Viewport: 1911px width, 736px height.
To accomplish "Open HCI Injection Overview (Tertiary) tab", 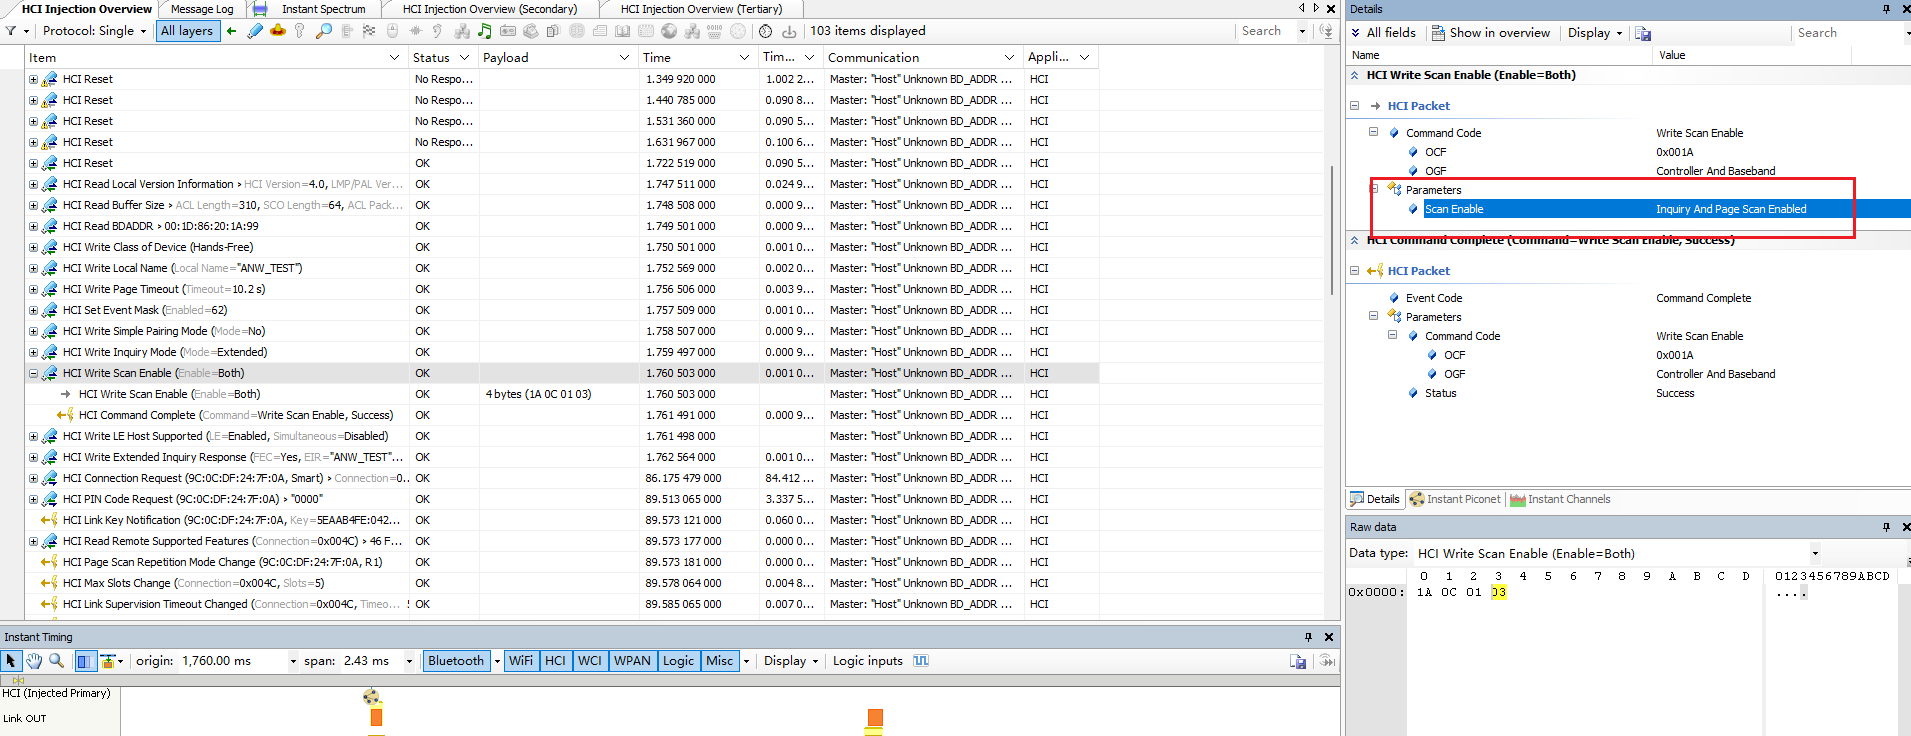I will tap(701, 9).
